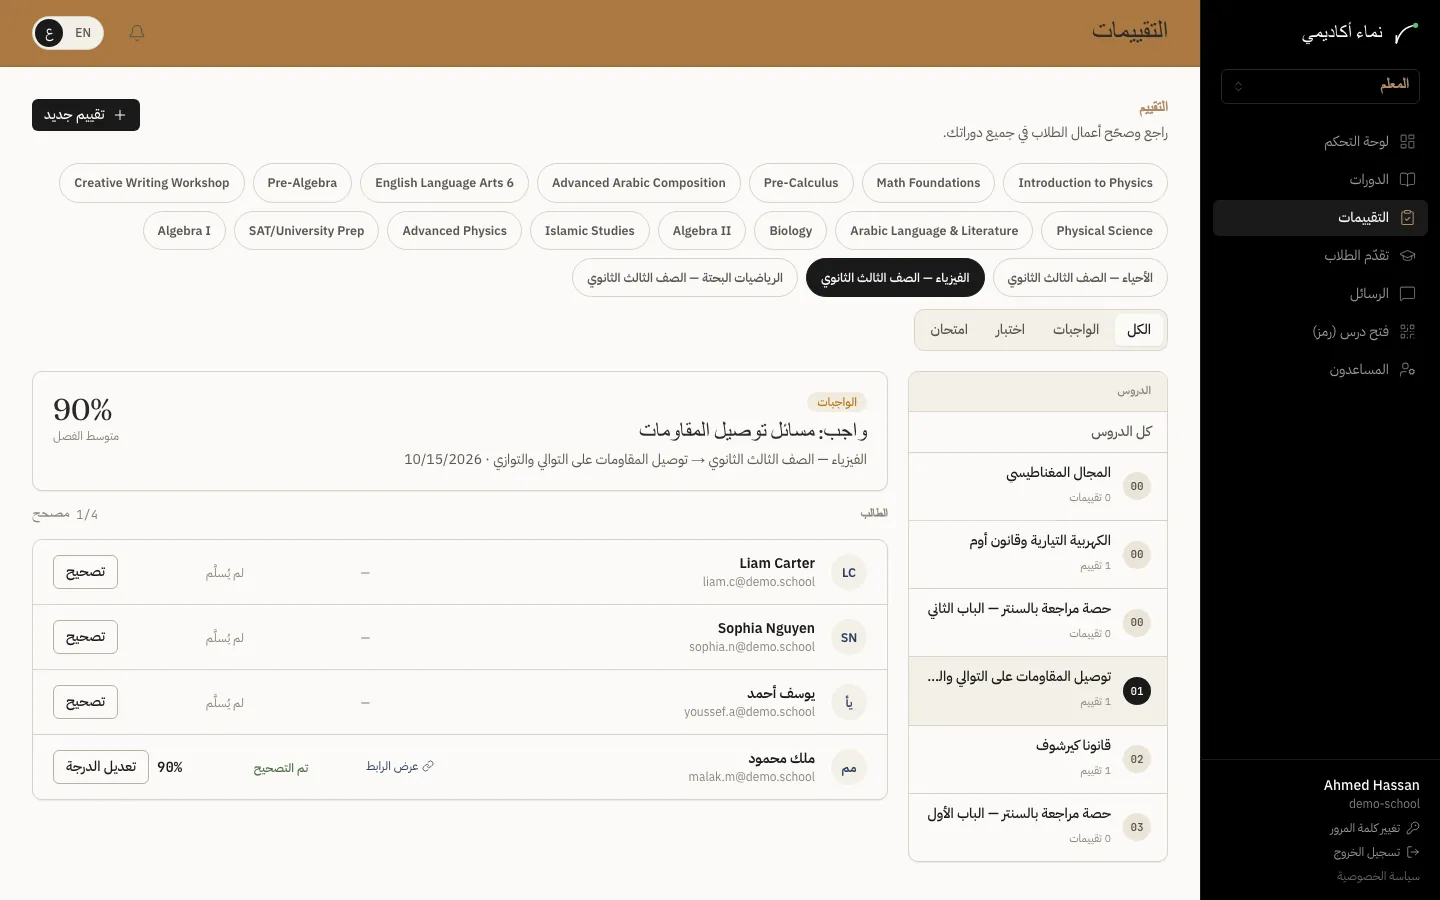Viewport: 1440px width, 900px height.
Task: Click the assessments clipboard icon in sidebar
Action: click(1407, 218)
